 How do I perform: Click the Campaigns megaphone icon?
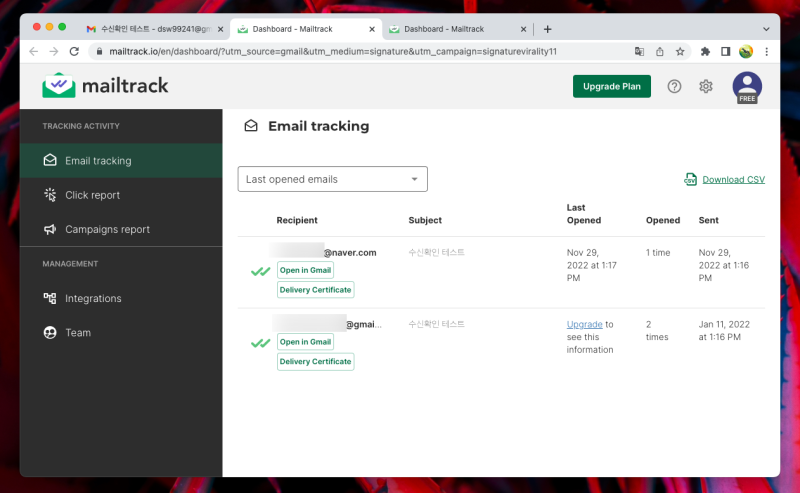tap(50, 229)
